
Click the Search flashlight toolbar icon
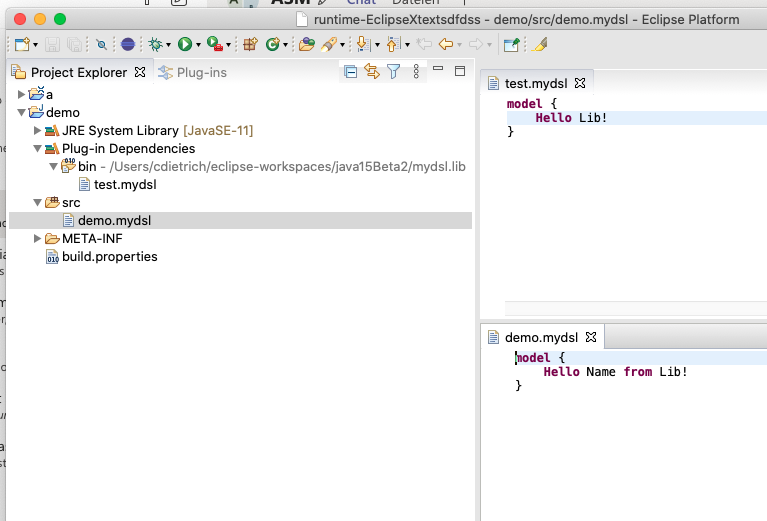coord(329,45)
